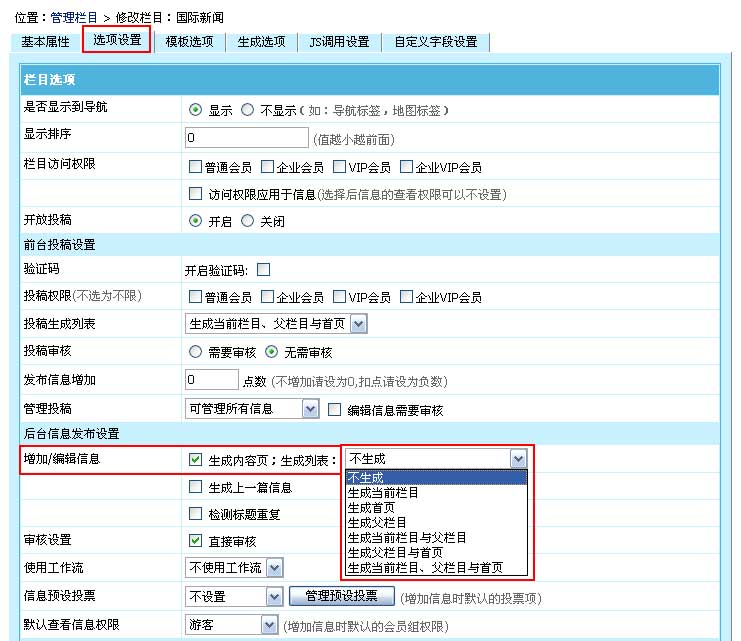Select 关闭 radio for 开放投稿
The height and width of the screenshot is (641, 741).
click(247, 221)
